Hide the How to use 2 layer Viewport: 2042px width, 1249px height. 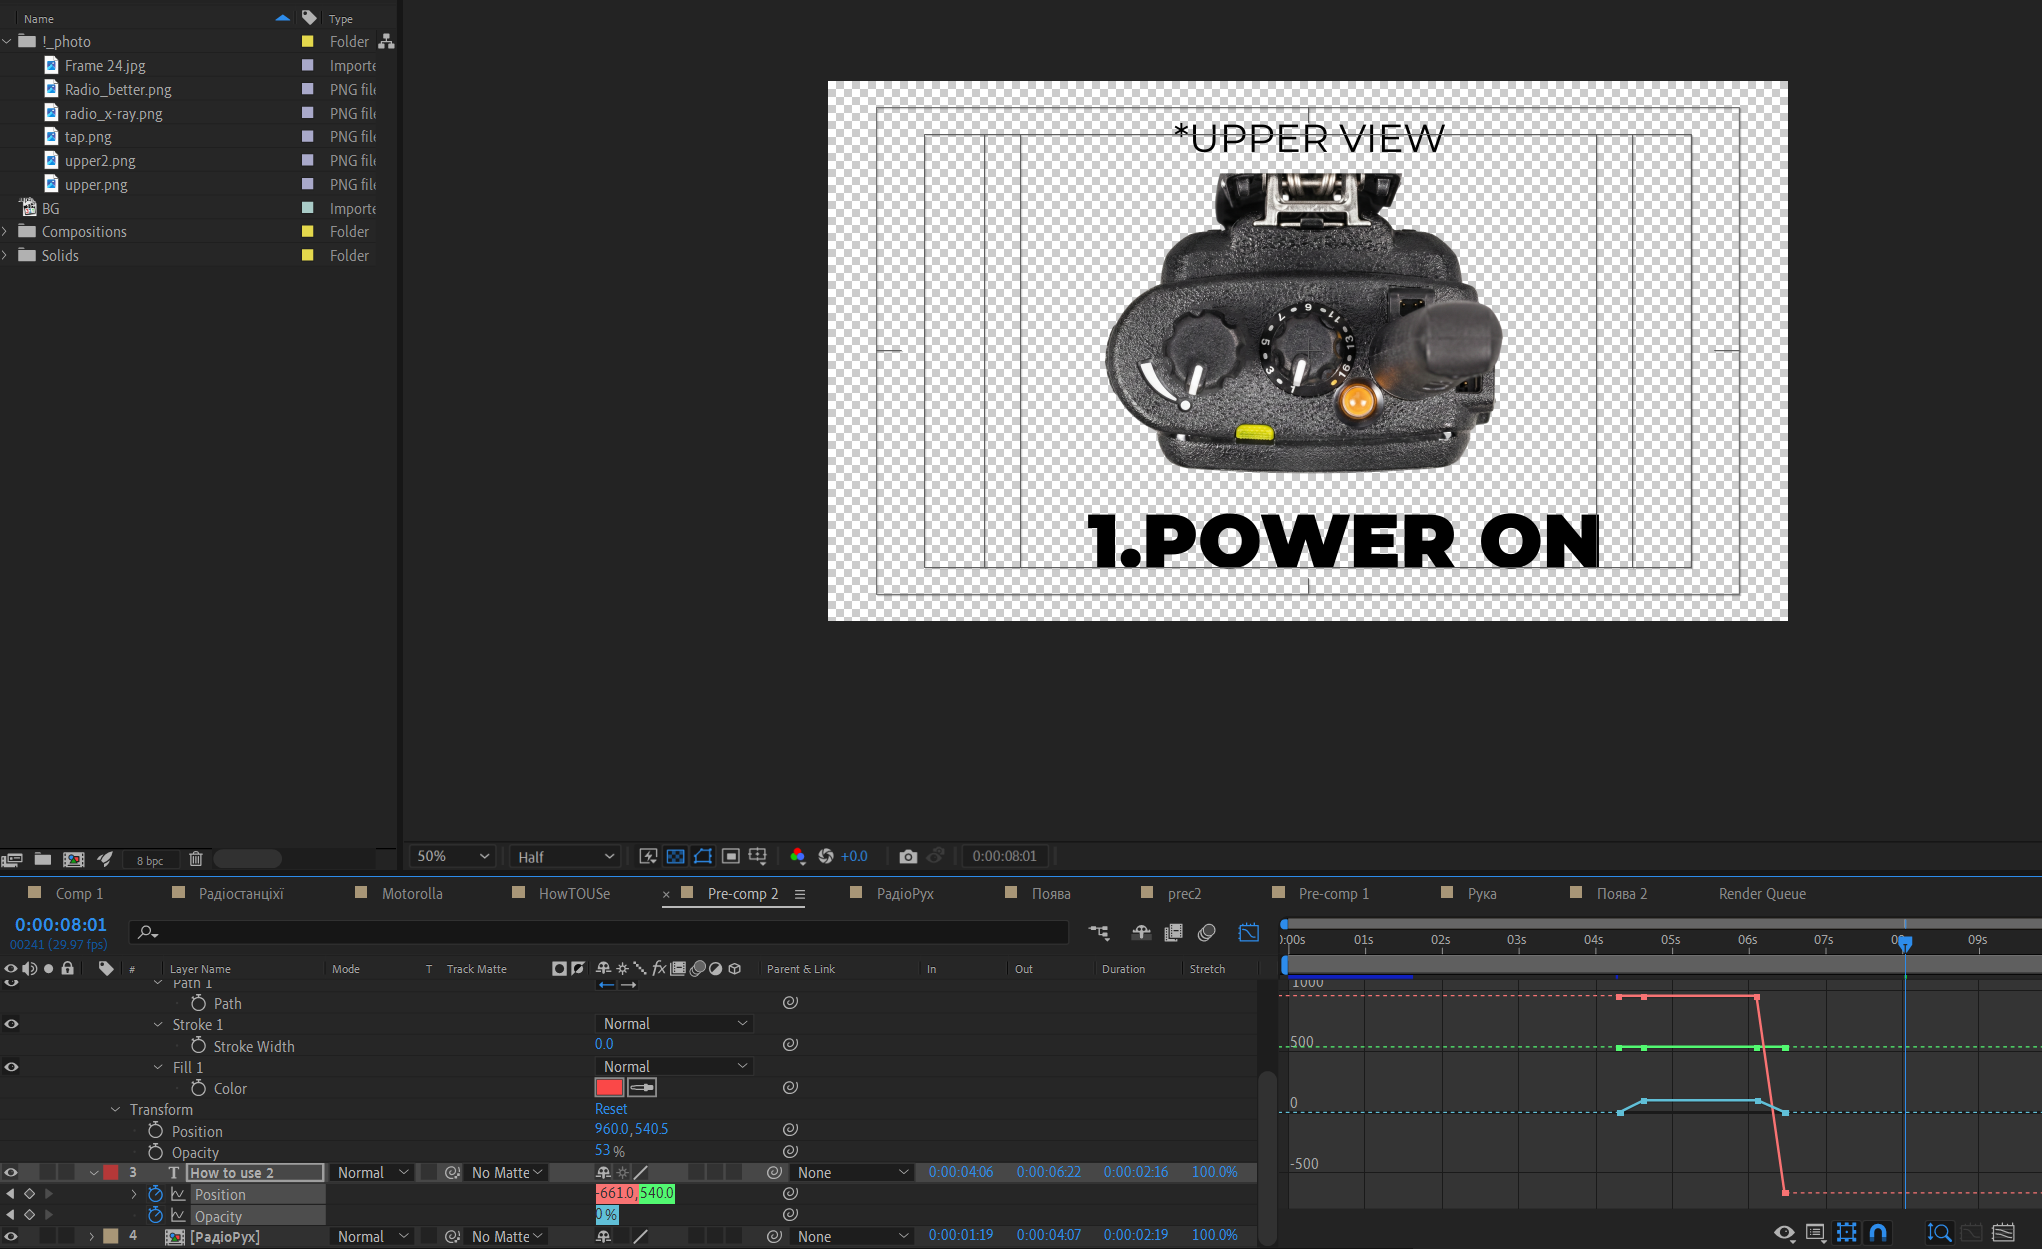click(11, 1172)
